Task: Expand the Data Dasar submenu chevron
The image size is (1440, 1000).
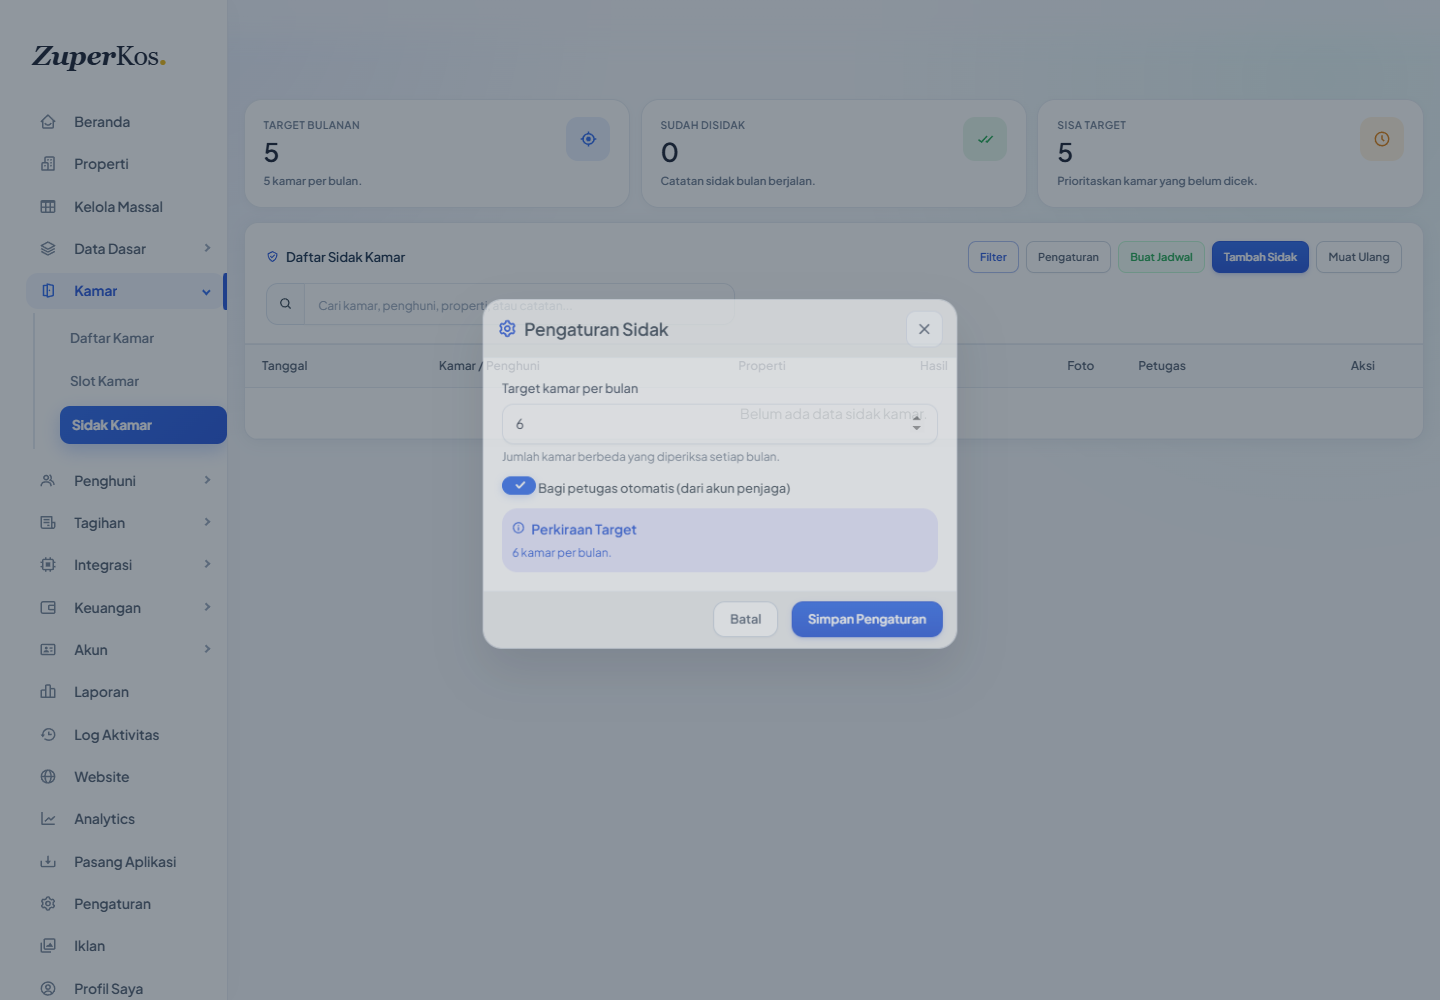Action: [x=207, y=248]
